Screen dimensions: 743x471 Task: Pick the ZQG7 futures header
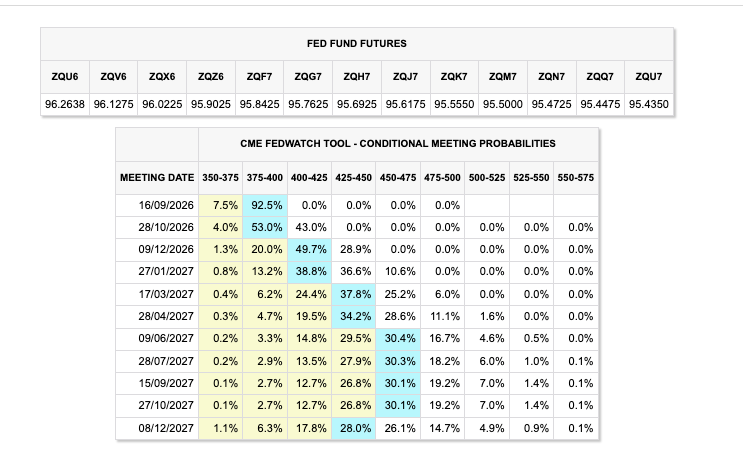308,77
